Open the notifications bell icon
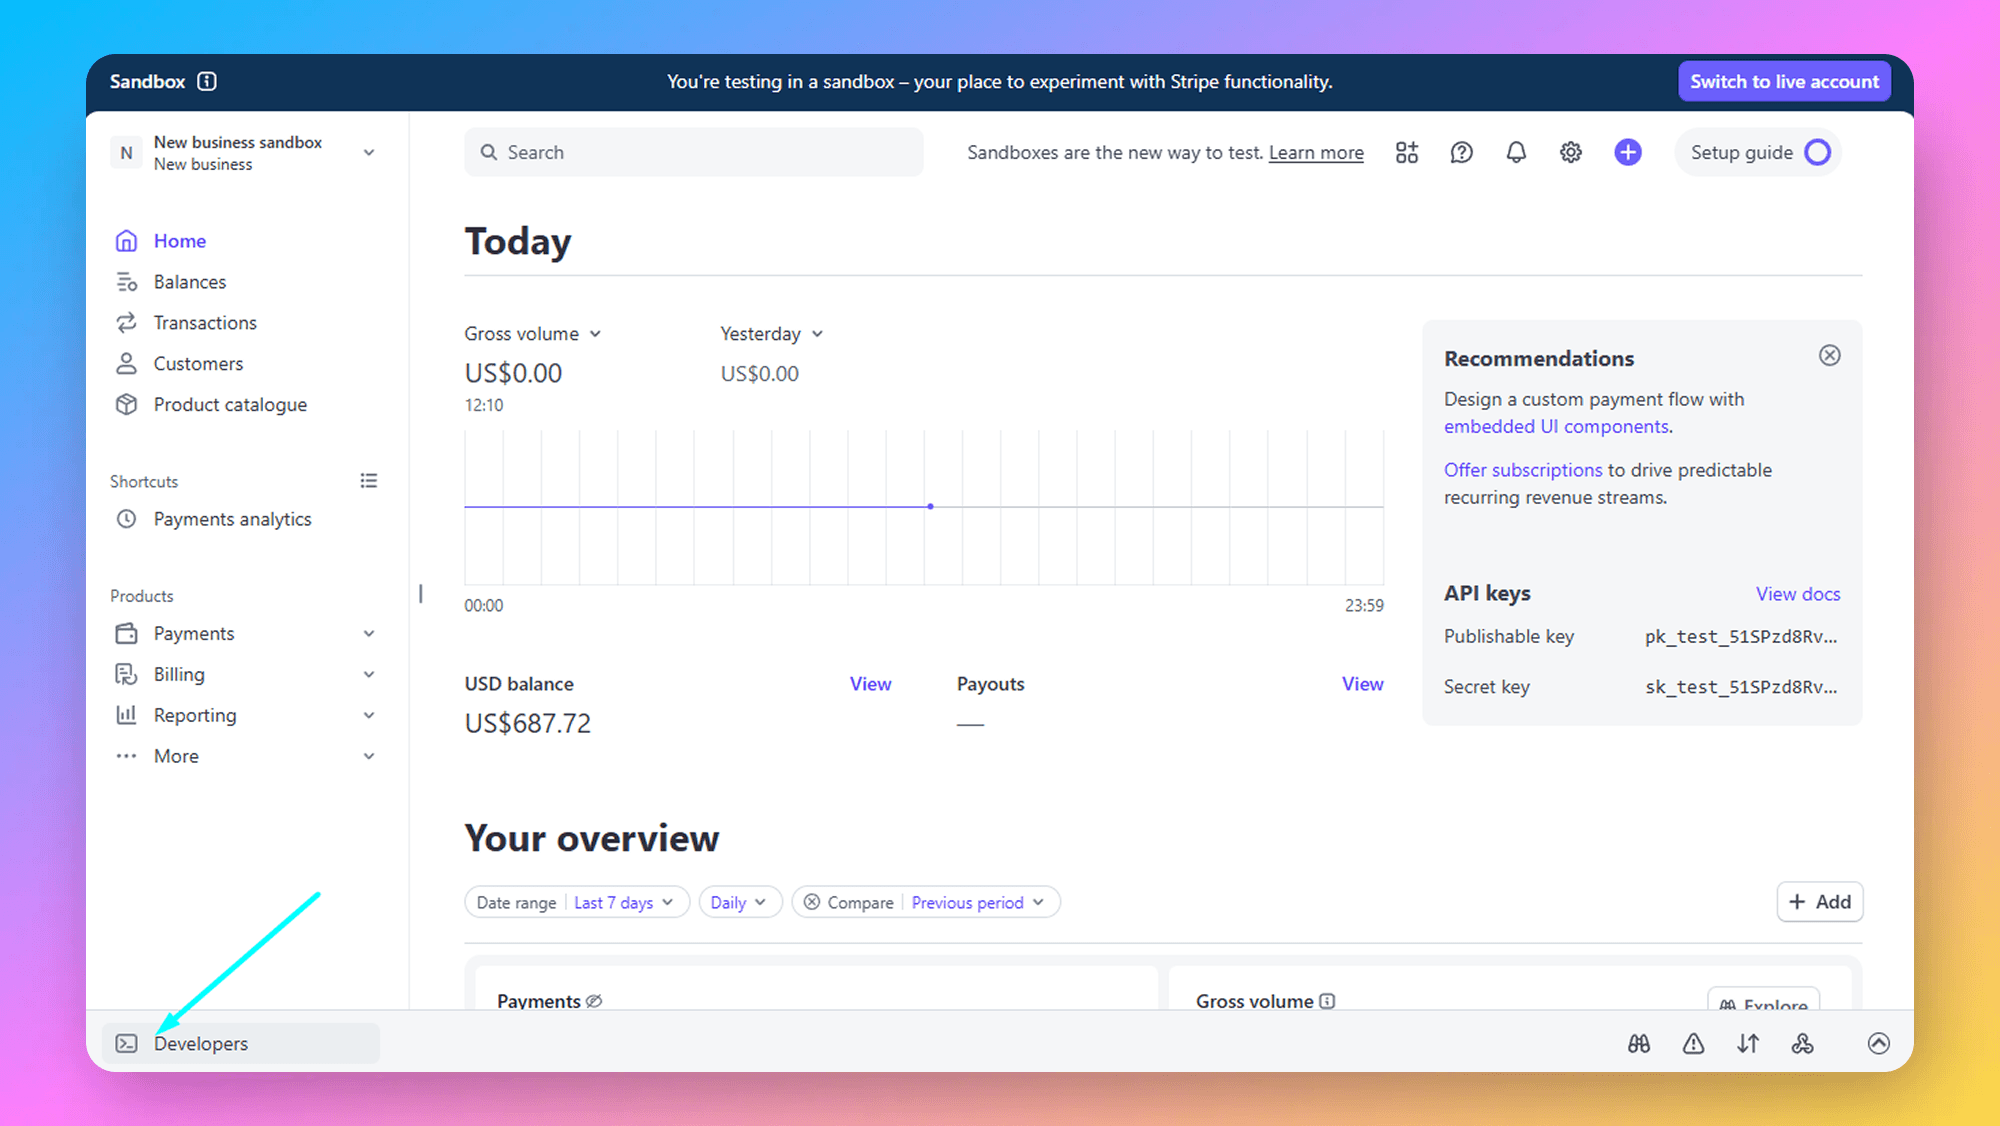This screenshot has height=1126, width=2000. (x=1516, y=152)
